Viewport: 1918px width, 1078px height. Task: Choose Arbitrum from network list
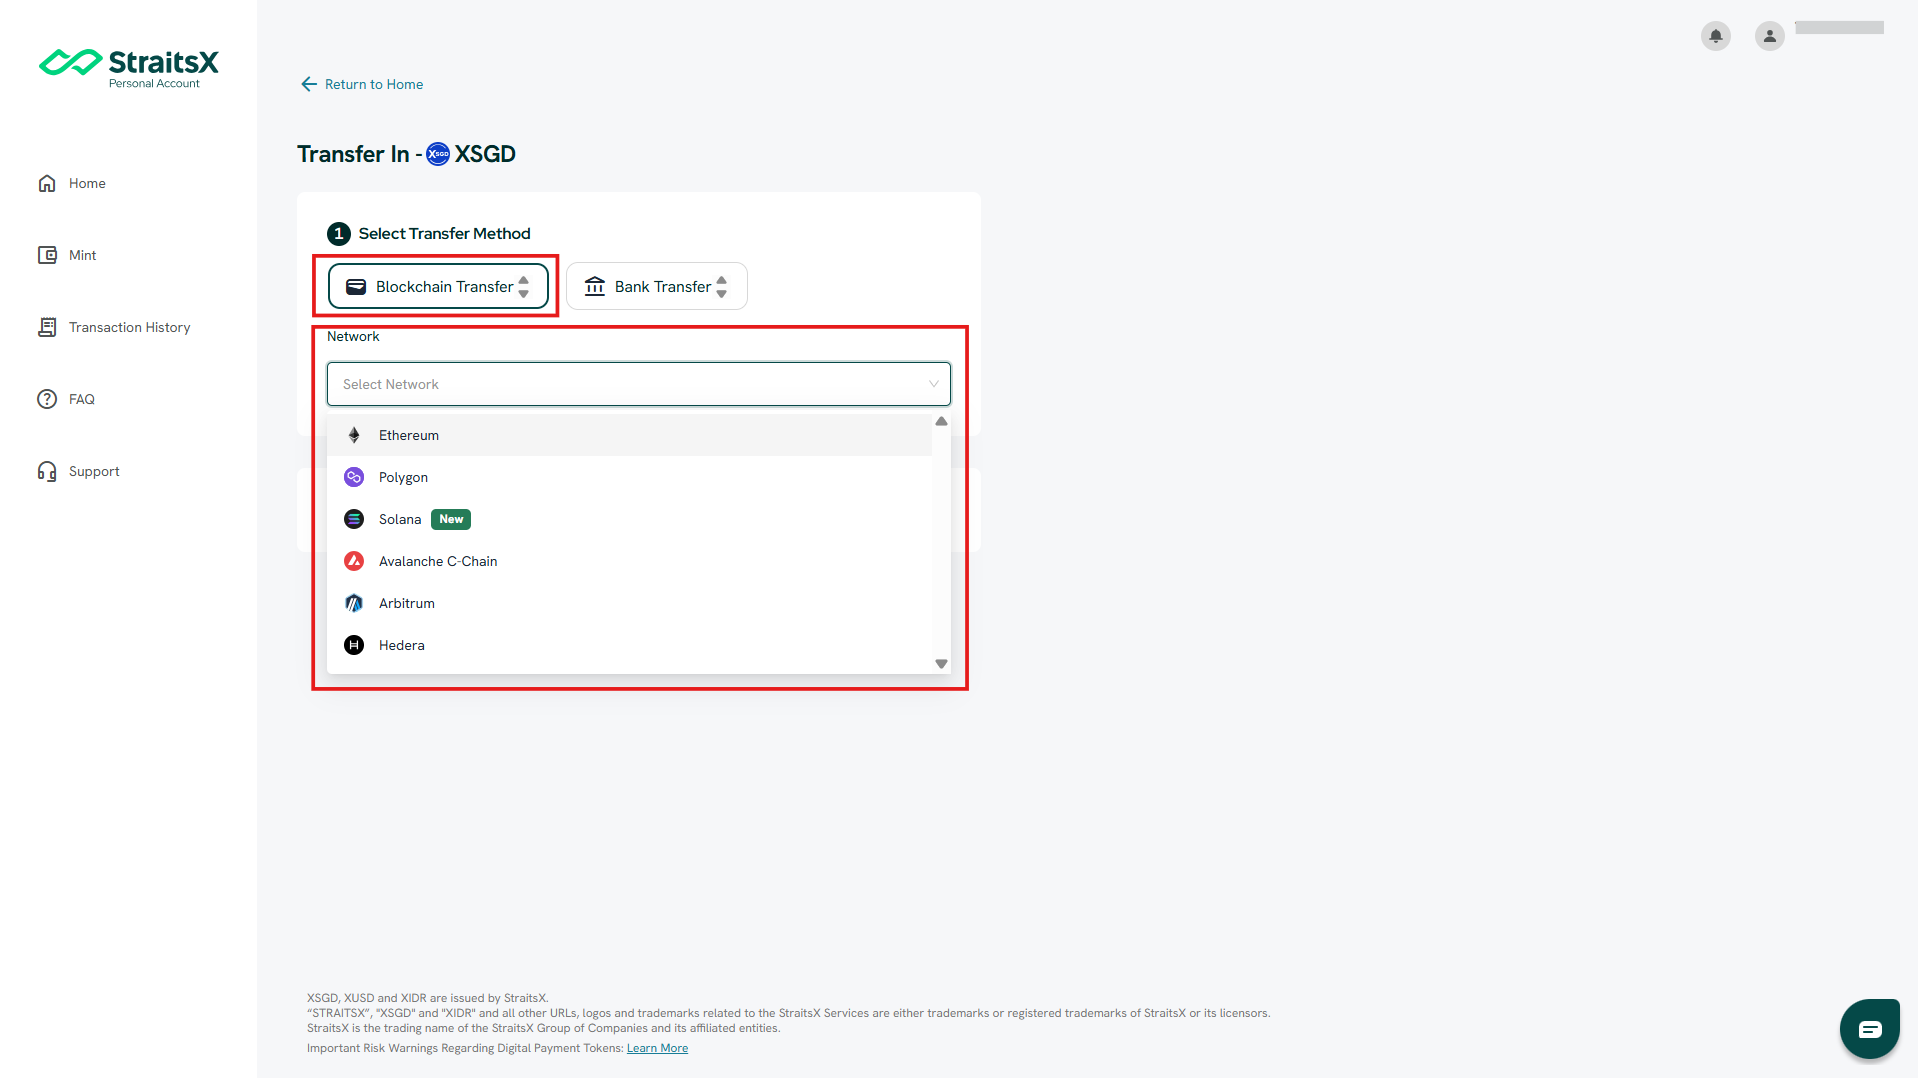[630, 603]
